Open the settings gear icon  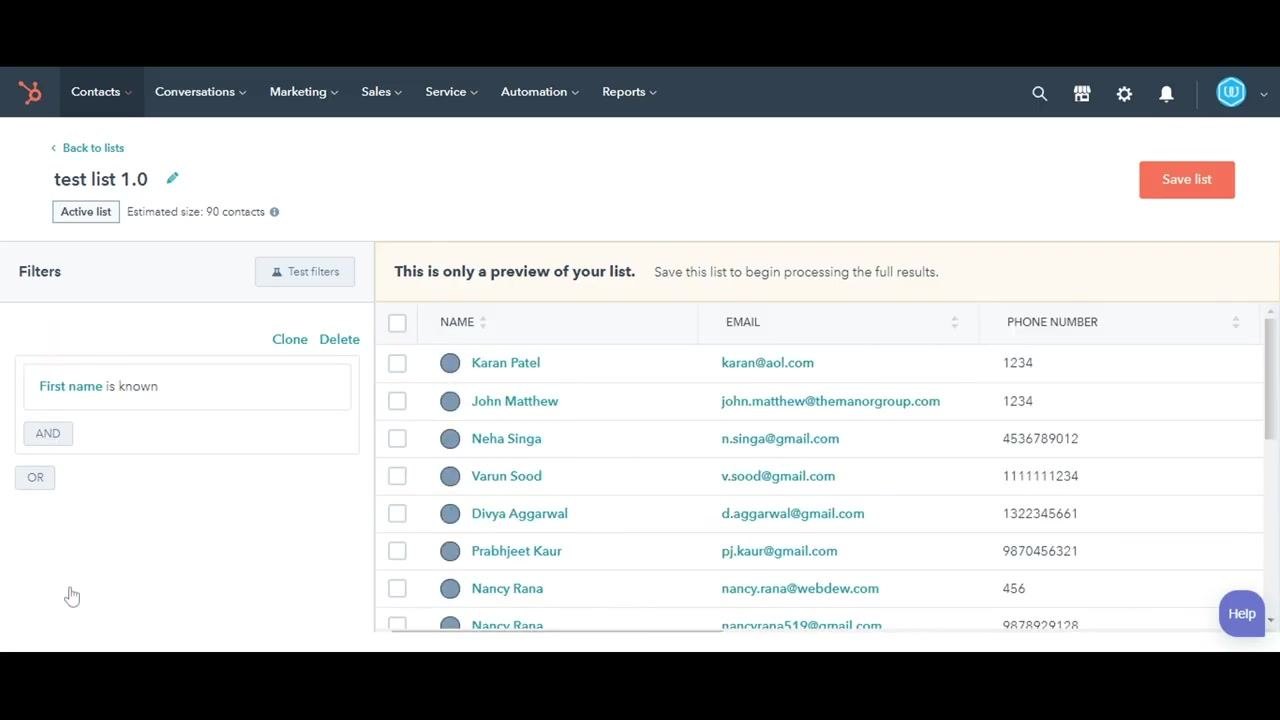[x=1124, y=93]
